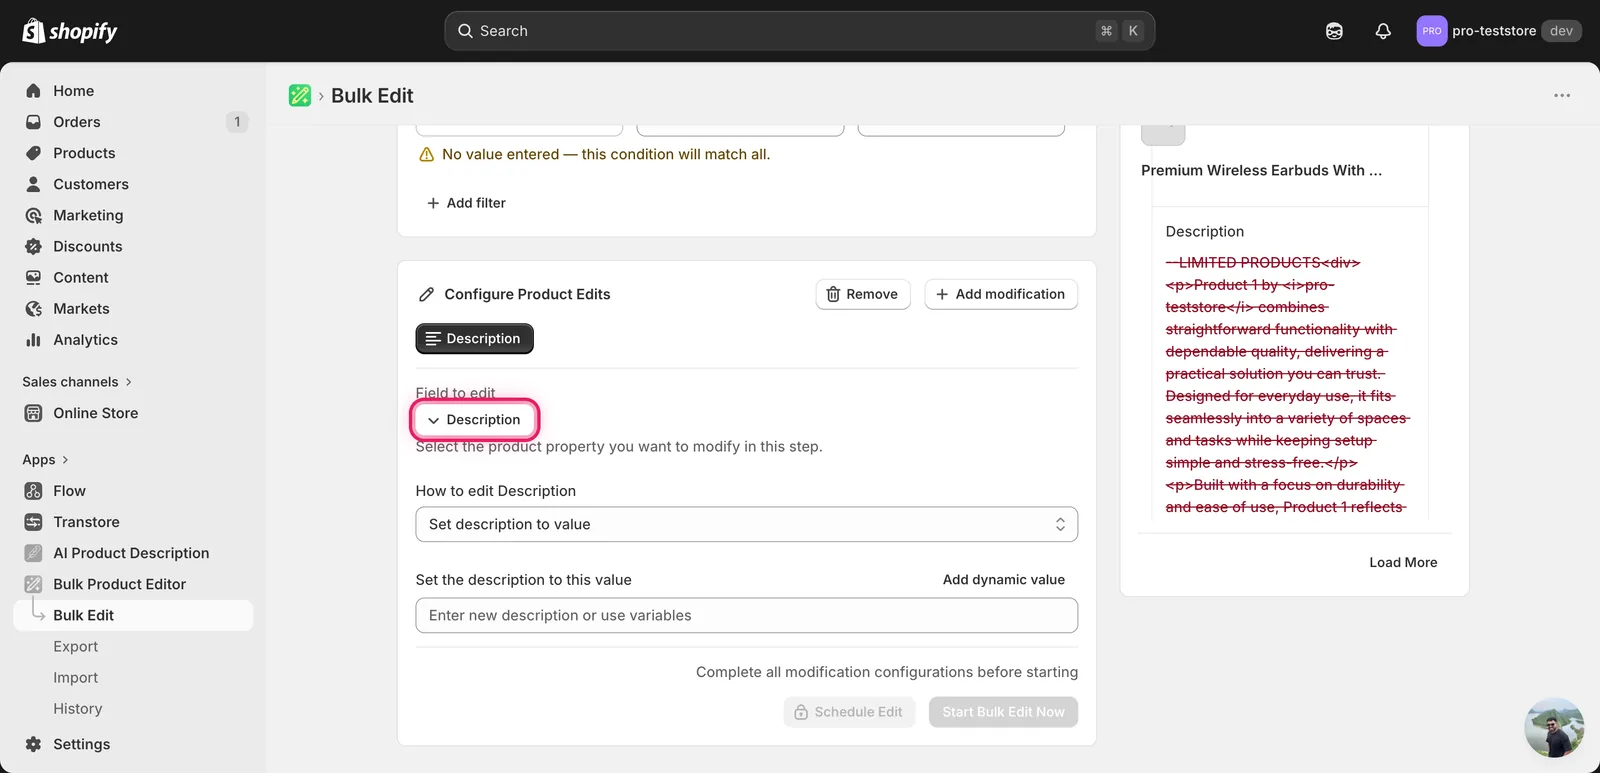Click the Home house icon
Image resolution: width=1600 pixels, height=773 pixels.
pyautogui.click(x=34, y=91)
